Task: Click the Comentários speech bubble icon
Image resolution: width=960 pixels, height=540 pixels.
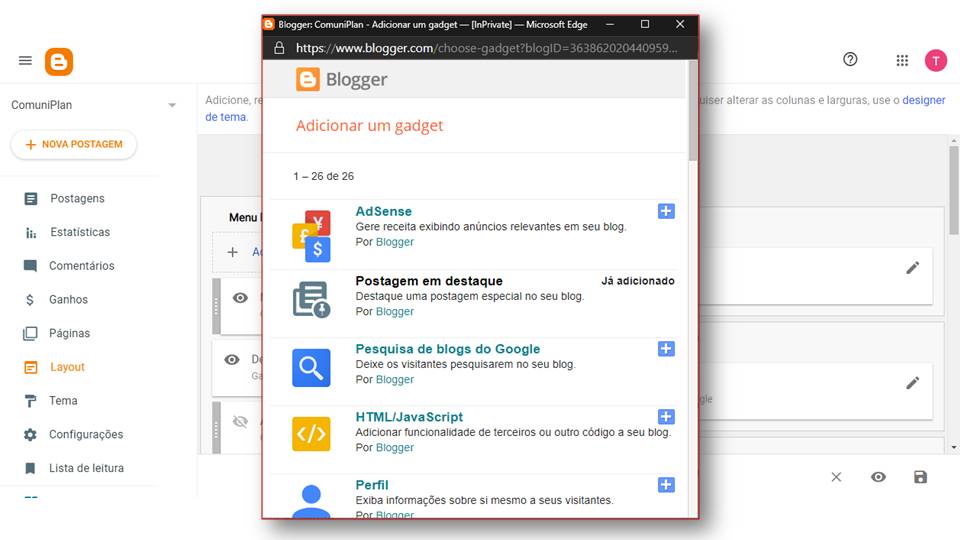Action: (30, 266)
